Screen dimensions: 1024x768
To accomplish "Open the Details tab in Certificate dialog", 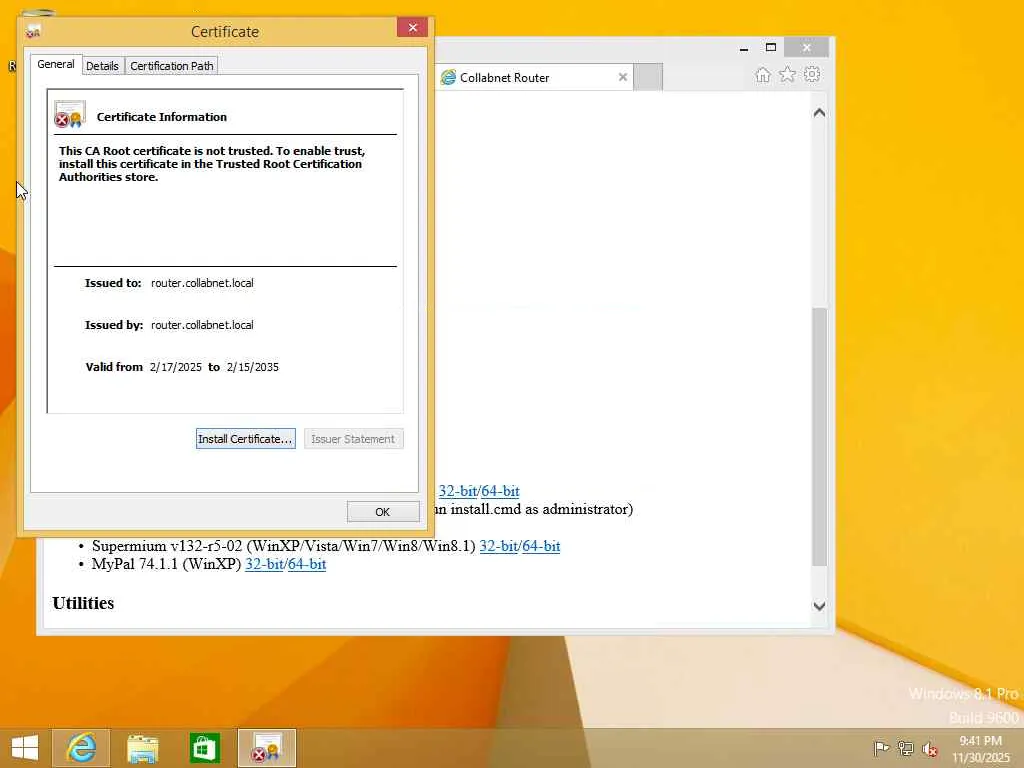I will [x=103, y=66].
